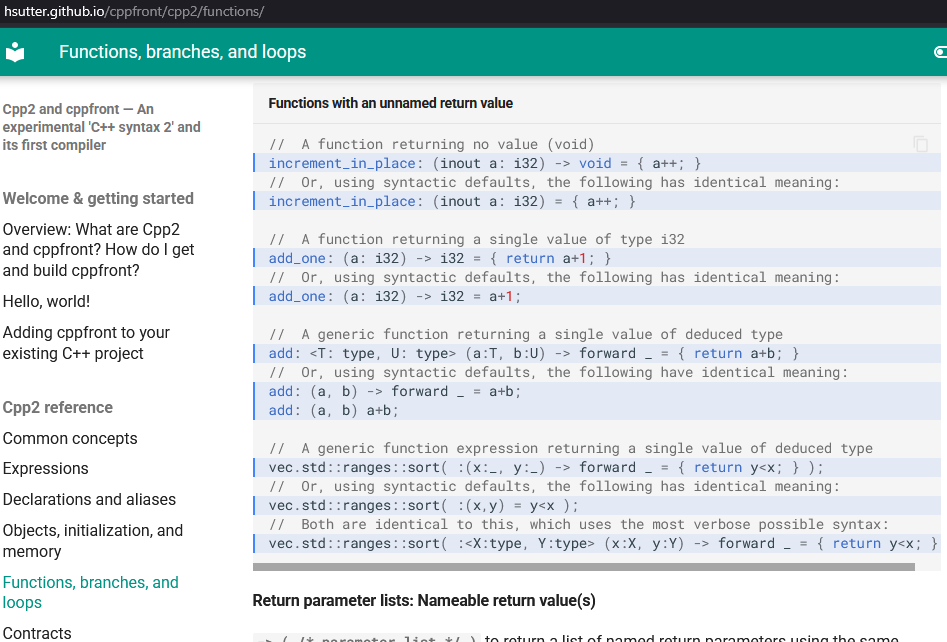Click code line 'add: (a, b) -> forward _ = a+b;'
The image size is (947, 642).
[x=395, y=391]
